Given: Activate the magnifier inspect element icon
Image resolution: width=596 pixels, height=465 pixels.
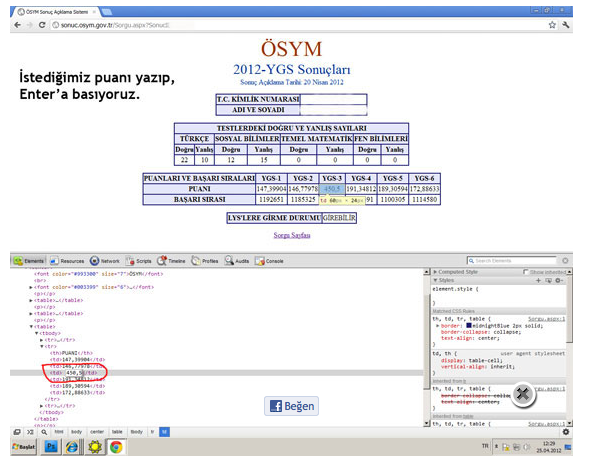Looking at the screenshot, I should click(44, 432).
